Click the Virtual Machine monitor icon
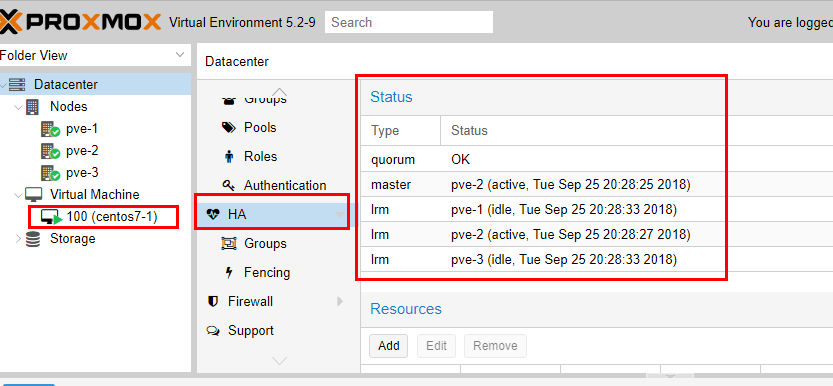The image size is (833, 386). (33, 194)
